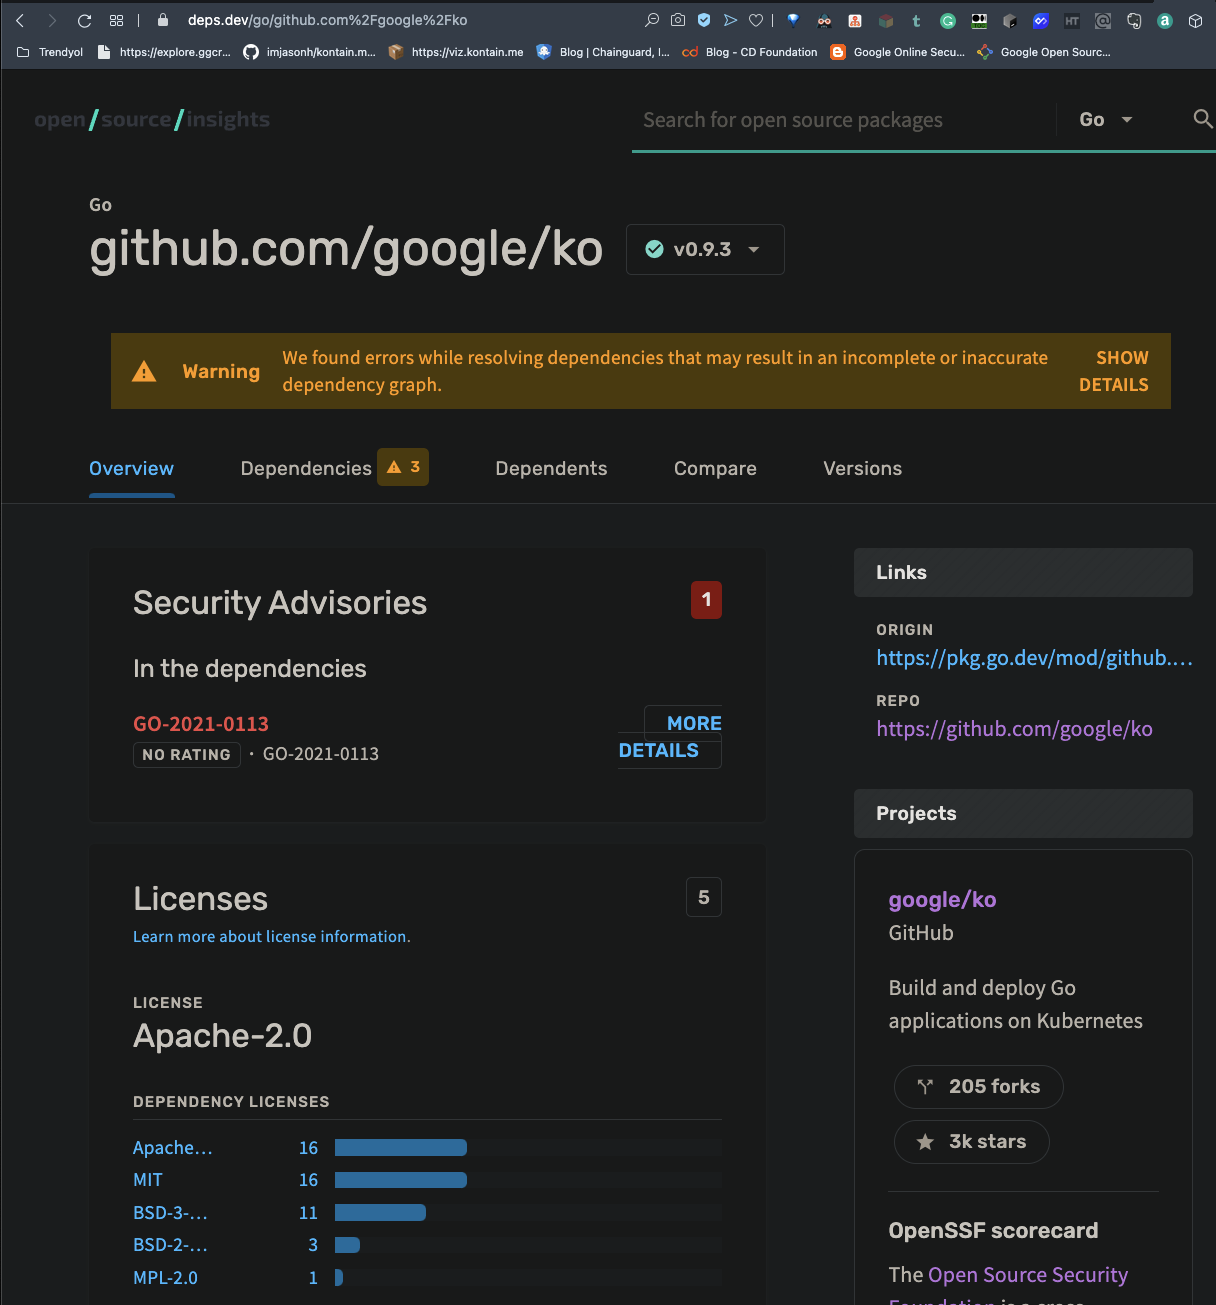Click the Amazon extension icon
This screenshot has height=1305, width=1216.
tap(1165, 20)
